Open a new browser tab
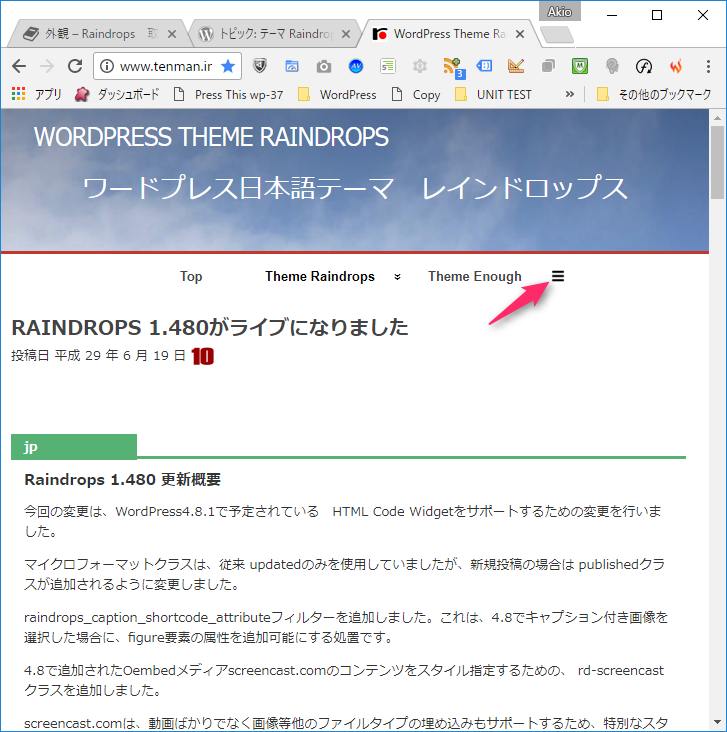This screenshot has width=727, height=732. [557, 35]
